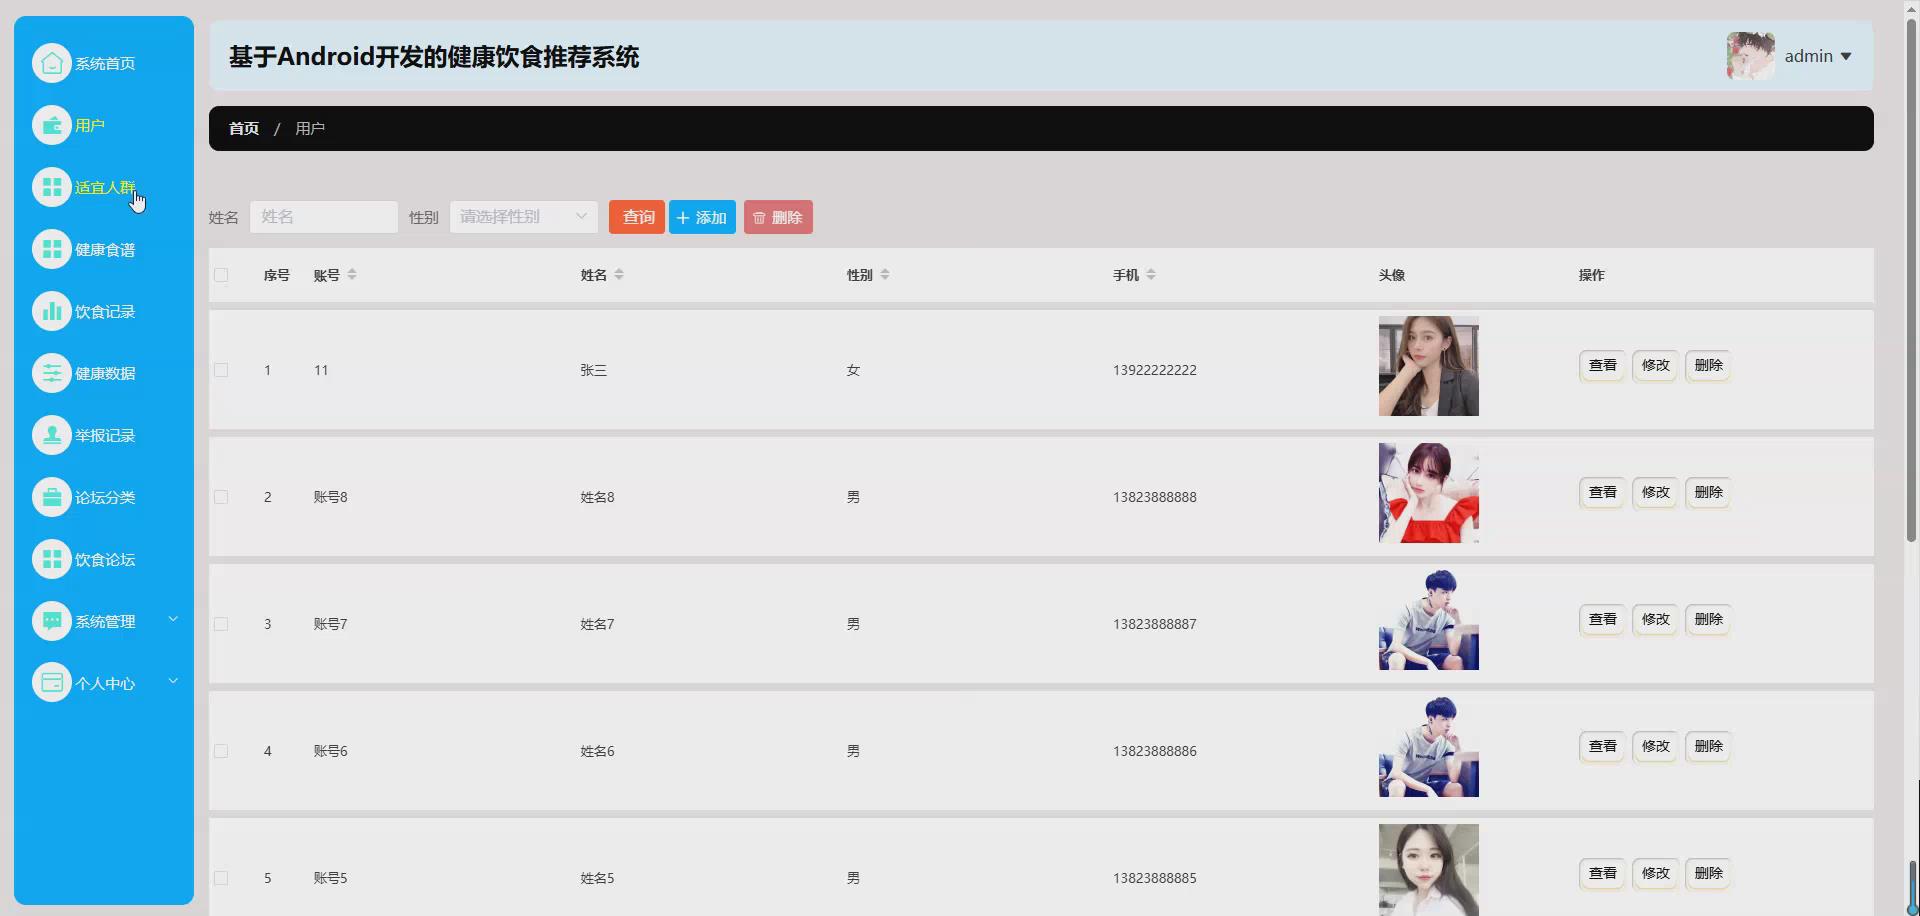Viewport: 1920px width, 916px height.
Task: Click 查看 for user 姓名5
Action: (1603, 874)
